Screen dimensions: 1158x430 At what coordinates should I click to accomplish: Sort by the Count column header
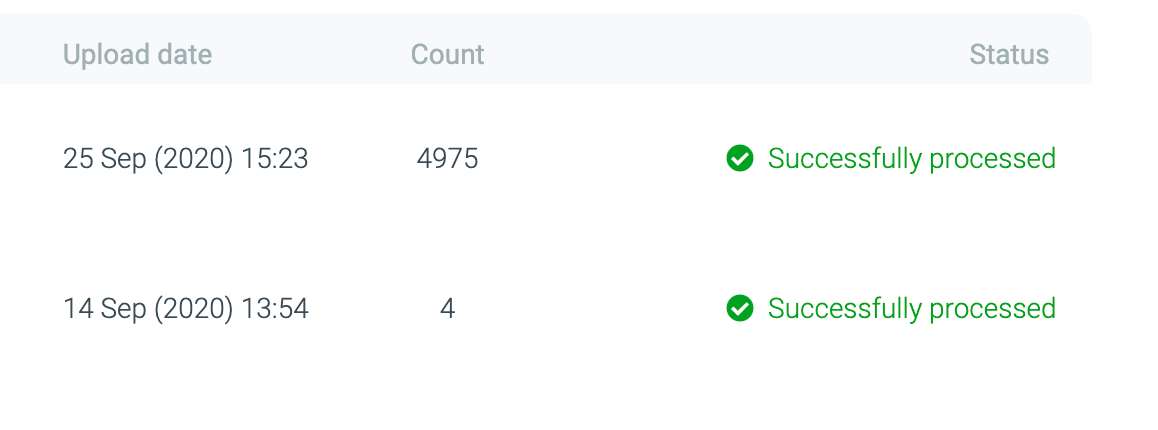[x=447, y=54]
